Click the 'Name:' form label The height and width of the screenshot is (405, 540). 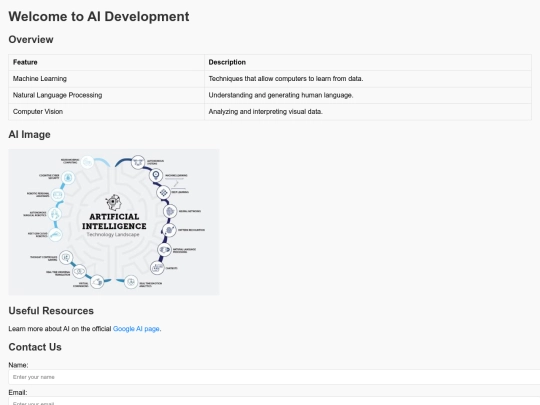pos(18,365)
